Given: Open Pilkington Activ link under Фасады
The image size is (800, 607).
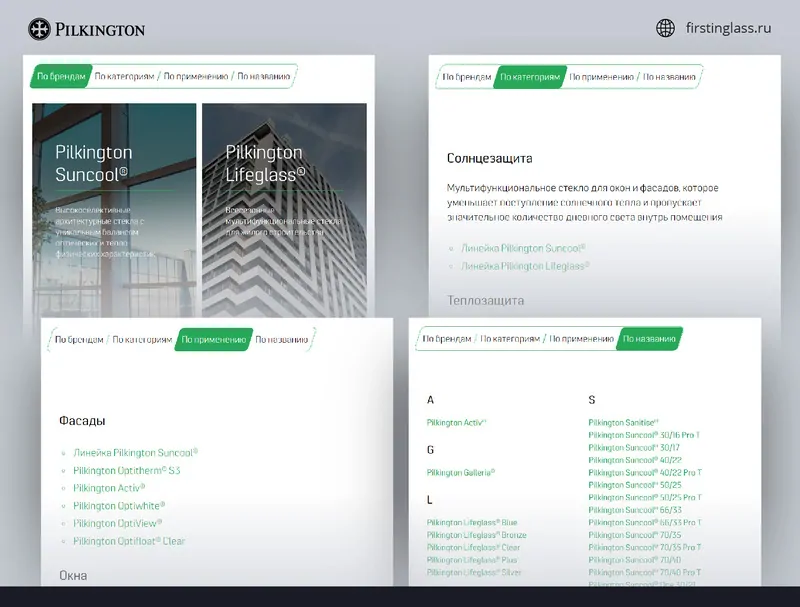Looking at the screenshot, I should click(x=109, y=488).
